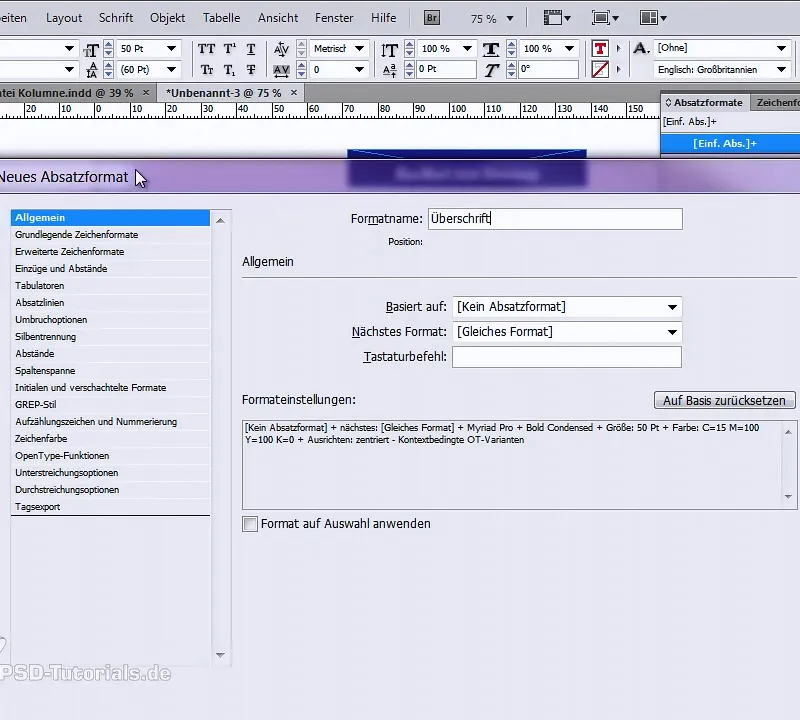Click the vertical scale icon
The height and width of the screenshot is (720, 800).
point(389,49)
